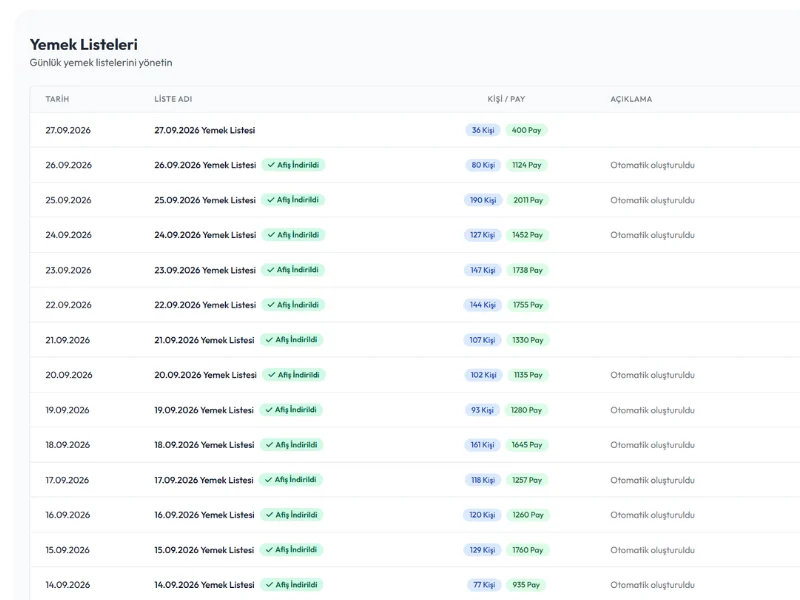This screenshot has width=800, height=600.
Task: Select the date cell 20.09.2026
Action: 69,375
